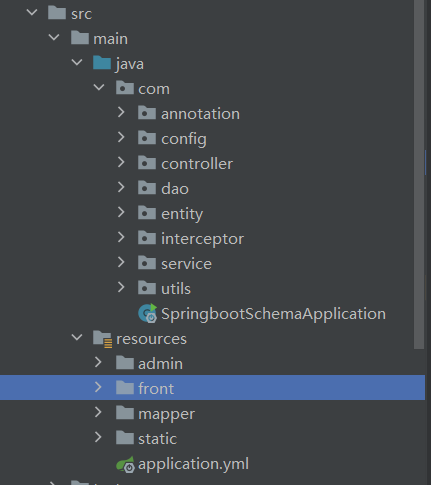Image resolution: width=431 pixels, height=485 pixels.
Task: Expand the static folder chevron
Action: click(98, 438)
